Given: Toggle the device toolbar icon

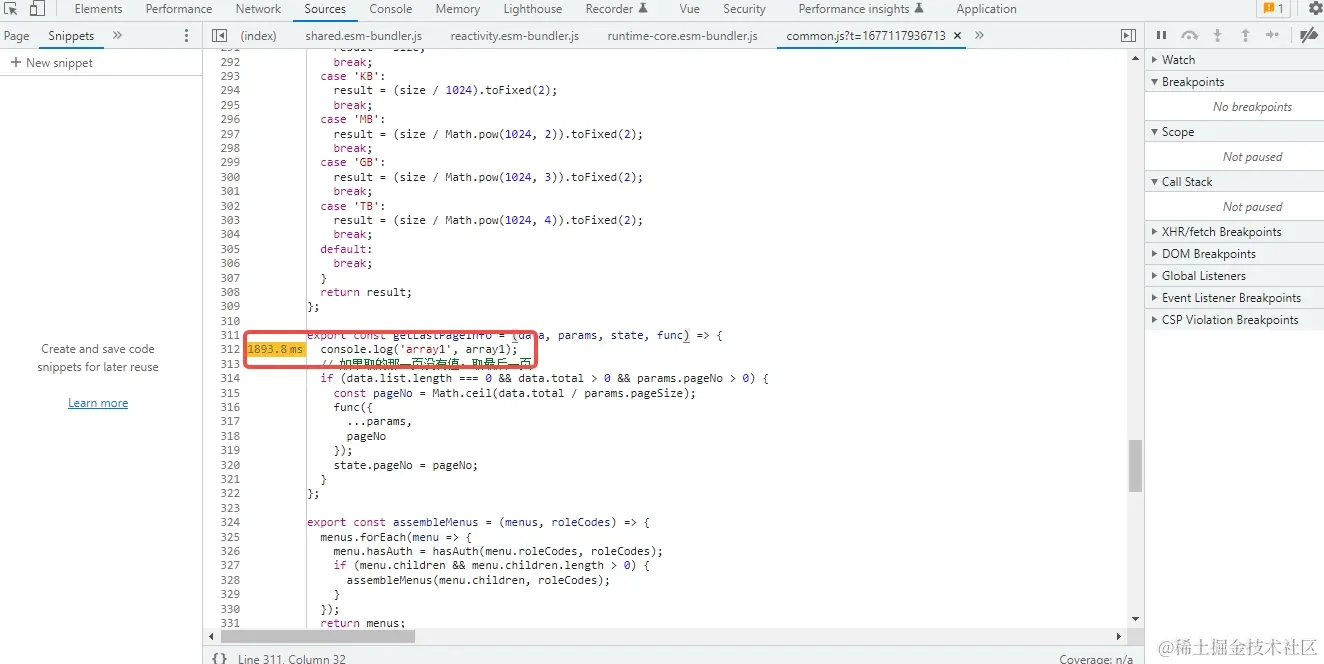Looking at the screenshot, I should 37,9.
